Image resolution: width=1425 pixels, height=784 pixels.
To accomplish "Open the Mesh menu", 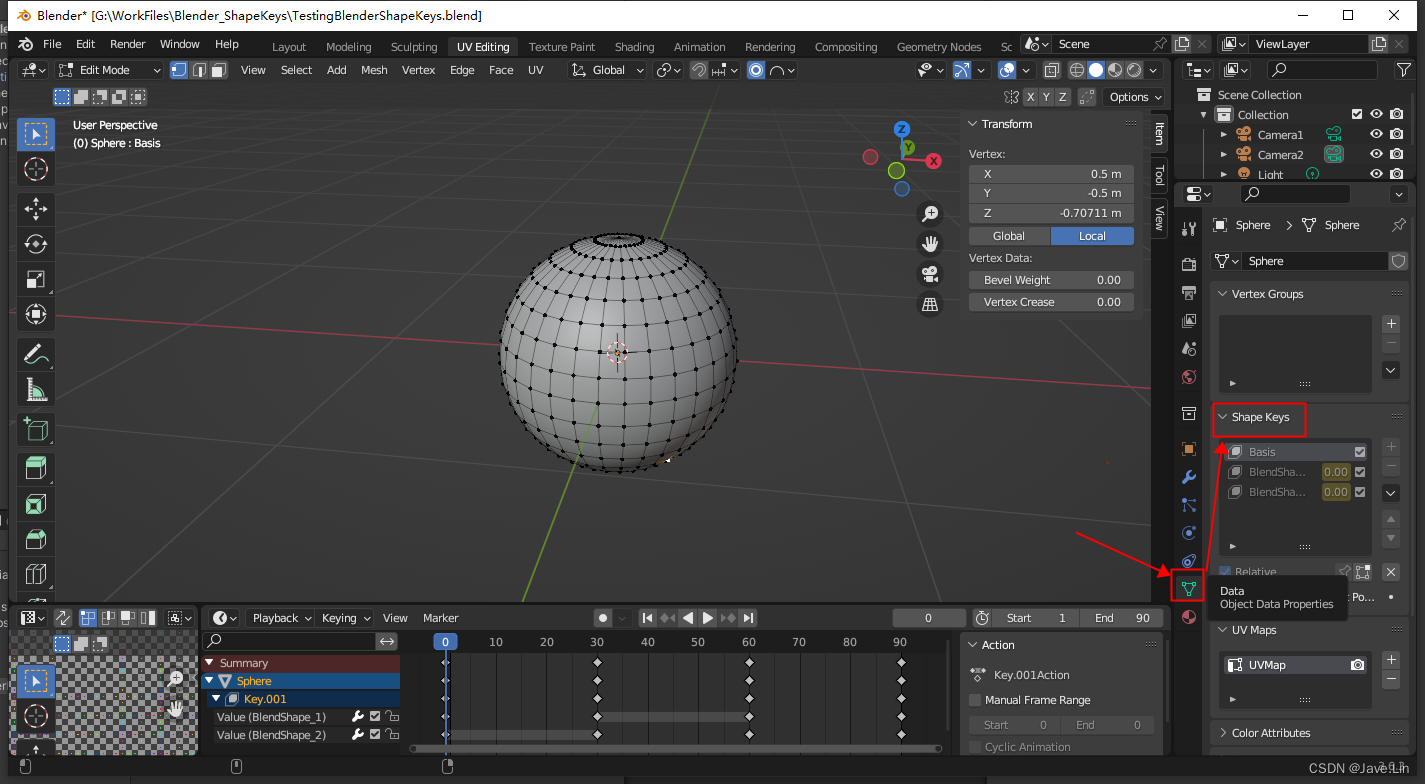I will (x=374, y=70).
